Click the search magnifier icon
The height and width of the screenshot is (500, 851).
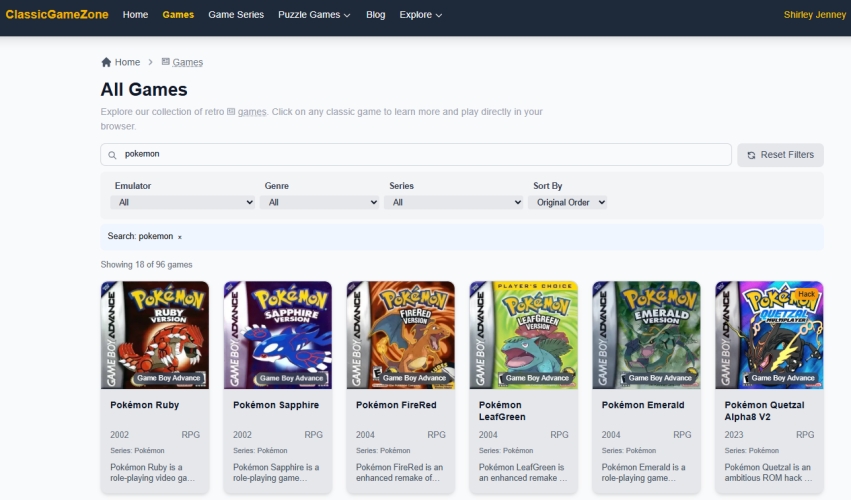pyautogui.click(x=112, y=155)
